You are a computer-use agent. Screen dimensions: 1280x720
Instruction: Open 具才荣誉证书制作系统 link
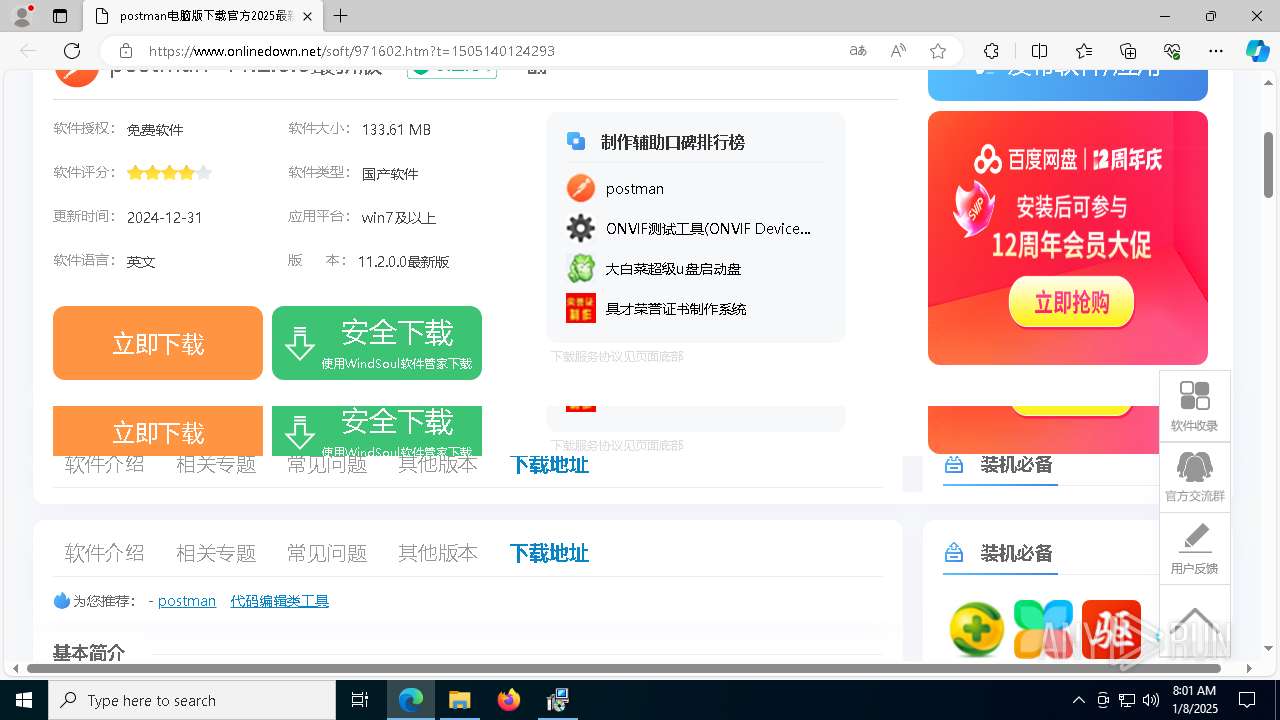tap(676, 308)
